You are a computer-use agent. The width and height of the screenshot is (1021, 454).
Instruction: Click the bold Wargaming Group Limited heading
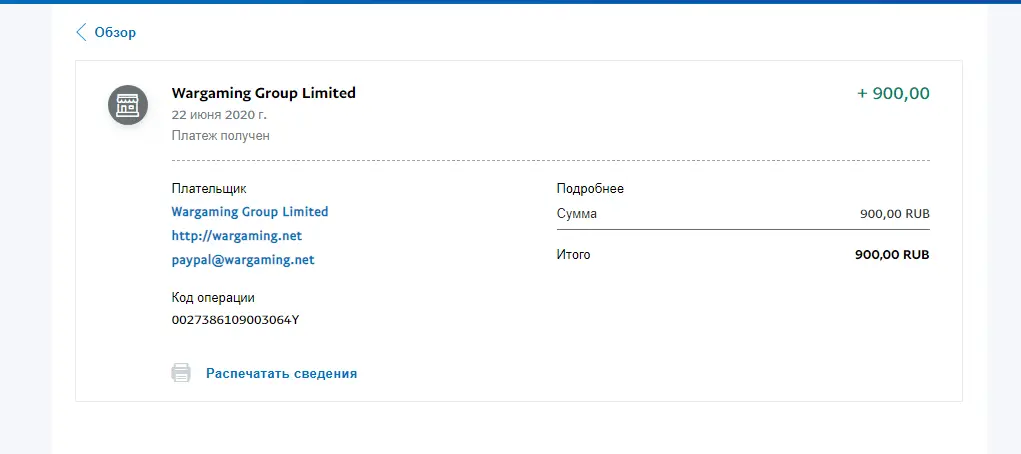click(x=264, y=93)
